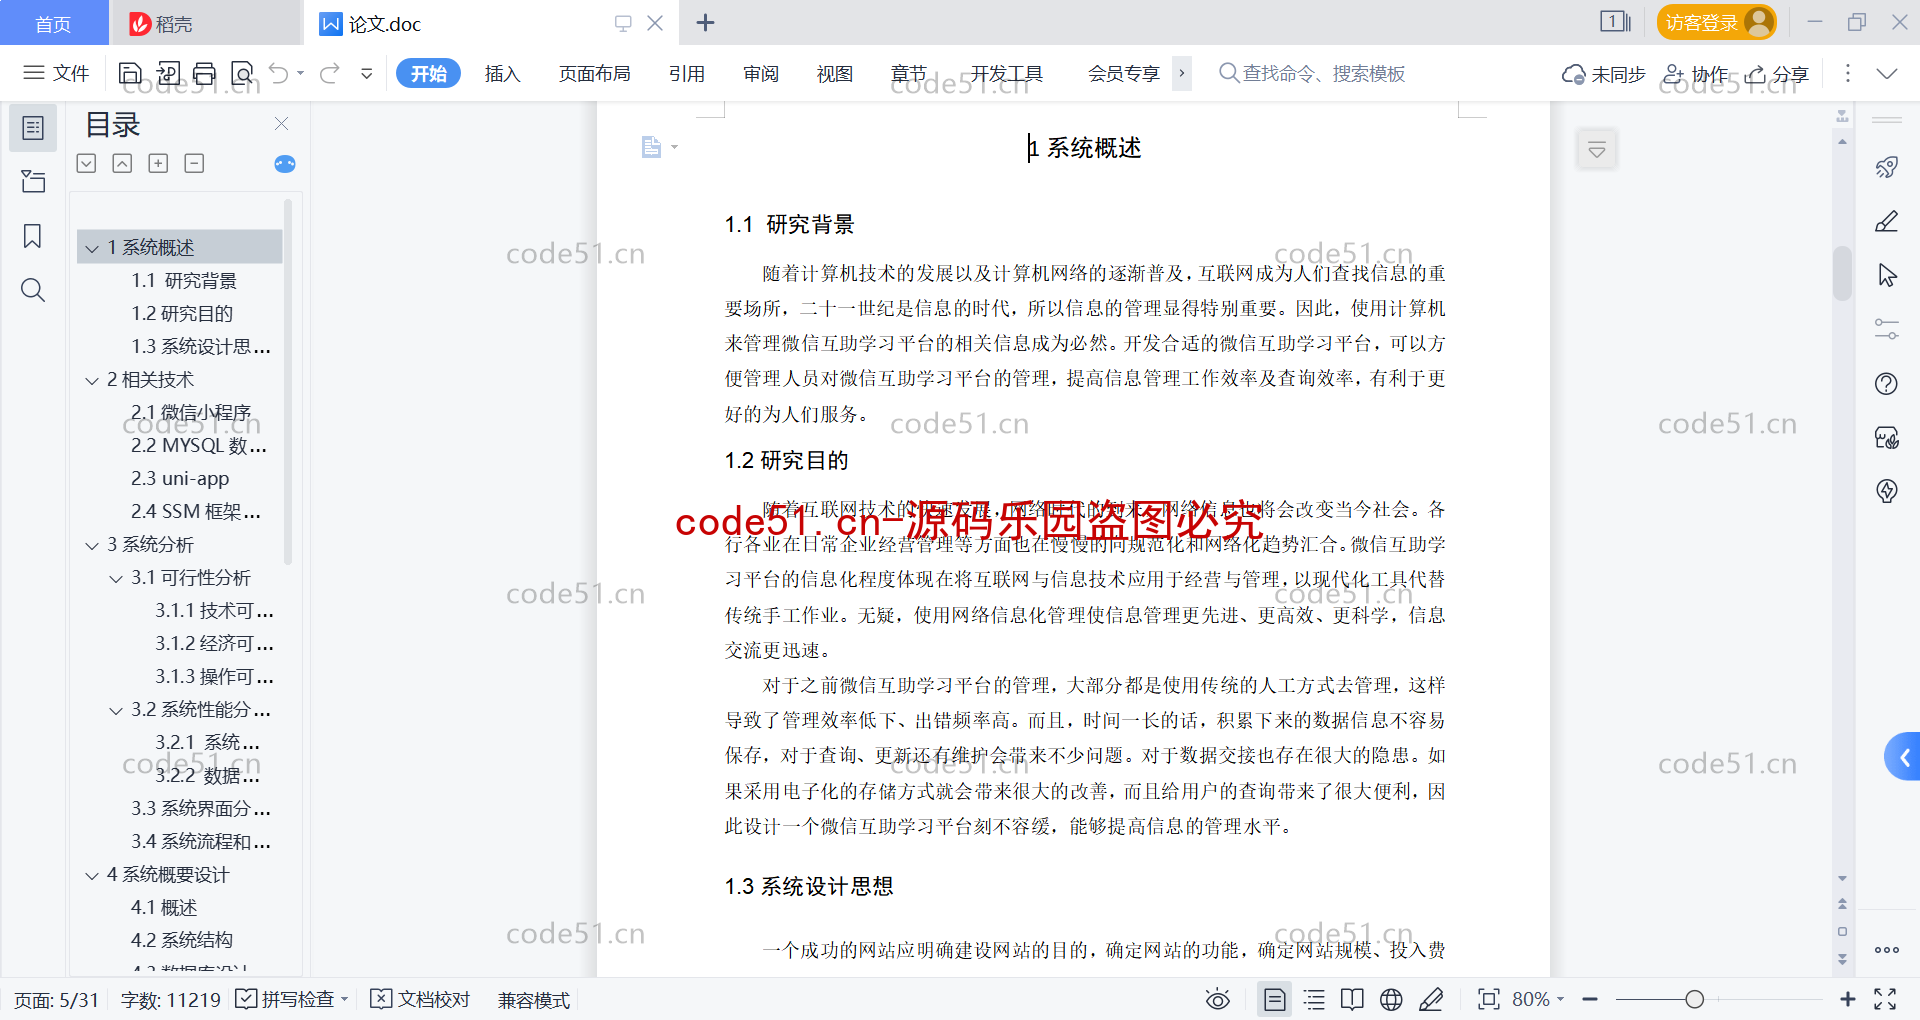Collapse the '3.2 系统性能分...' outline node

[x=116, y=710]
